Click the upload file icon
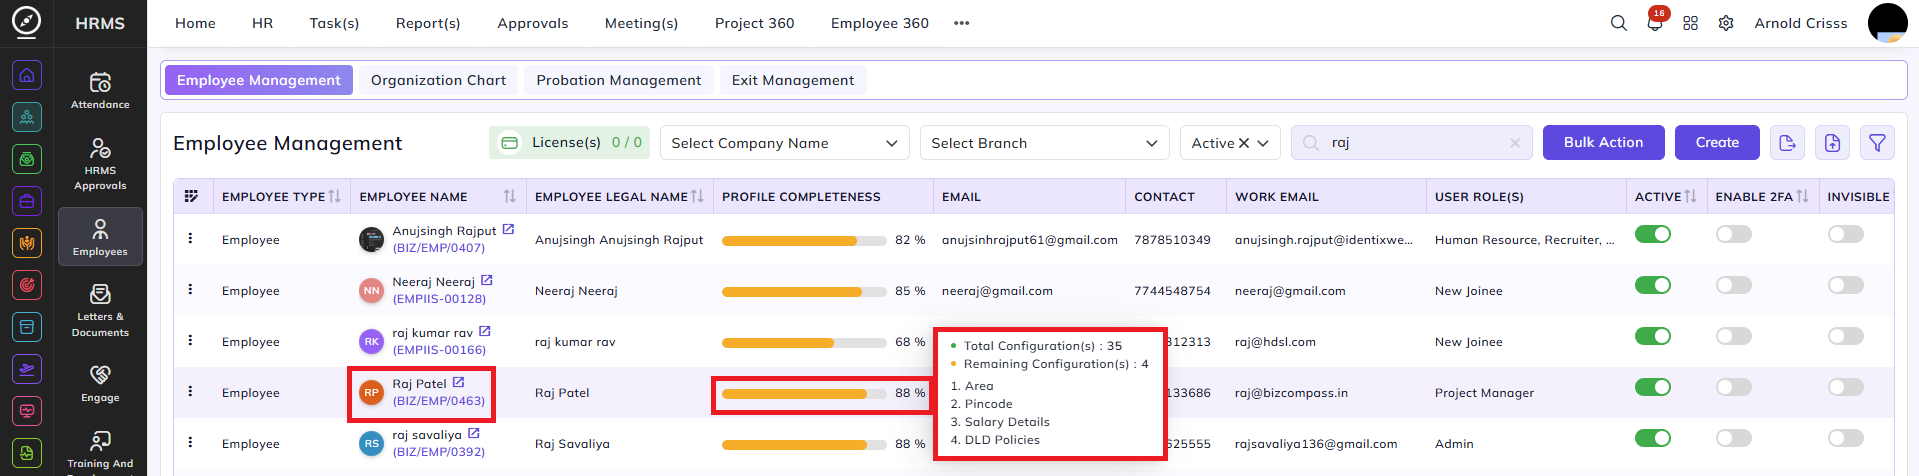This screenshot has height=476, width=1919. coord(1832,143)
